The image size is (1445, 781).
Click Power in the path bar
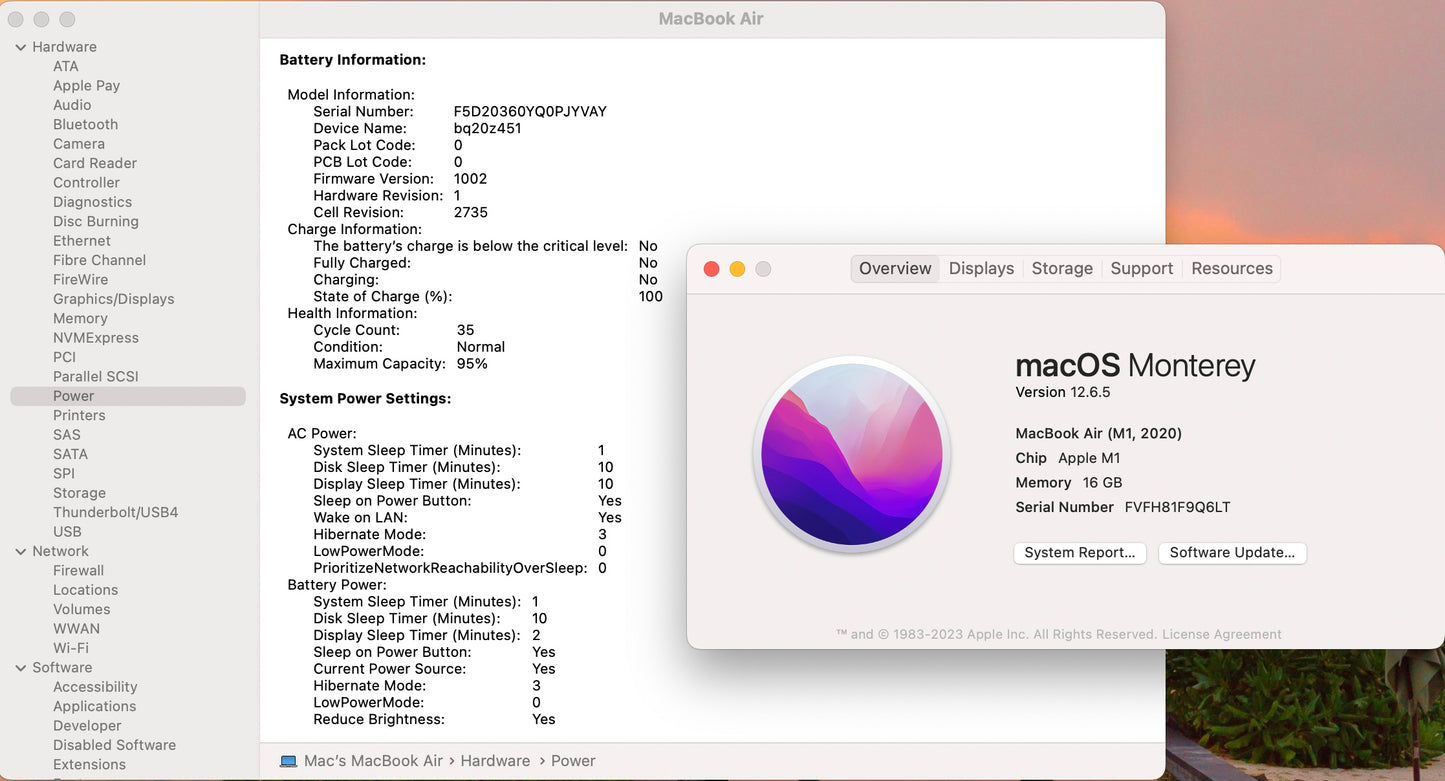573,761
